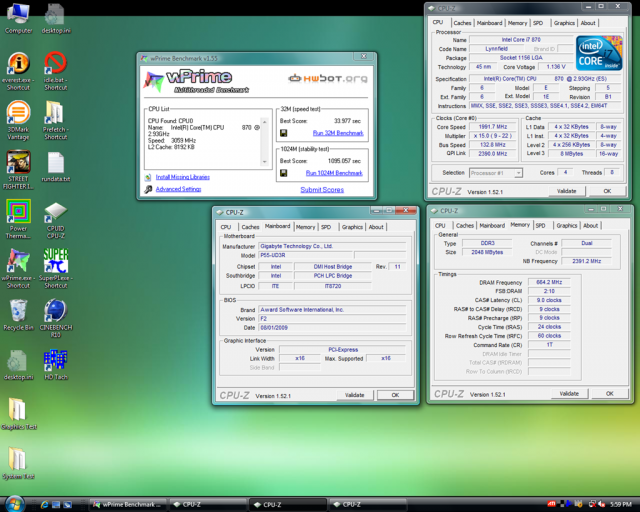640x512 pixels.
Task: Switch to Caches tab in processor CPU-Z window
Action: pyautogui.click(x=462, y=23)
